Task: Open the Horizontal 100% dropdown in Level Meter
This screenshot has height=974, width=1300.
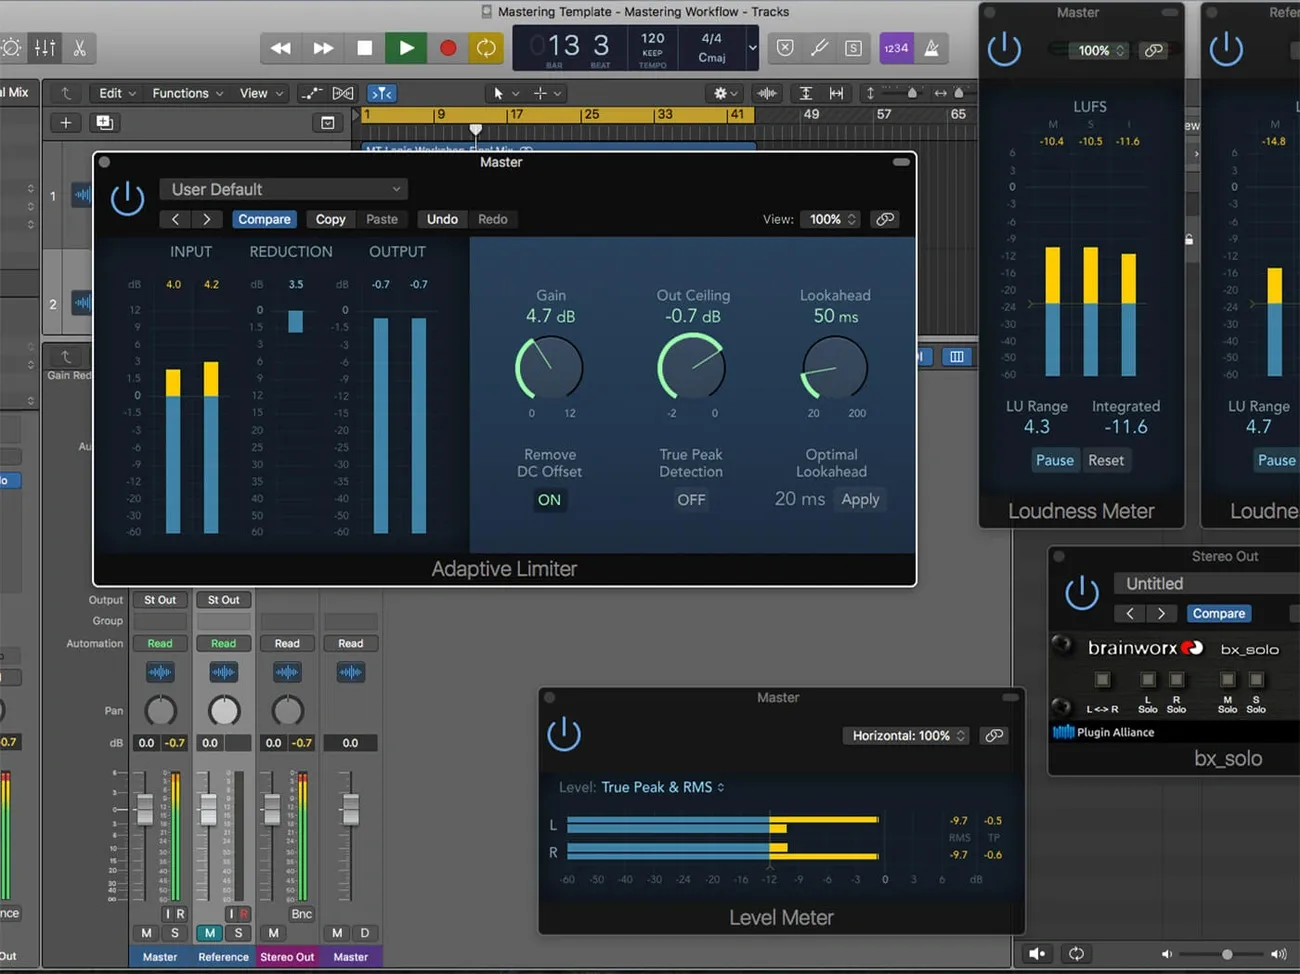Action: [906, 735]
